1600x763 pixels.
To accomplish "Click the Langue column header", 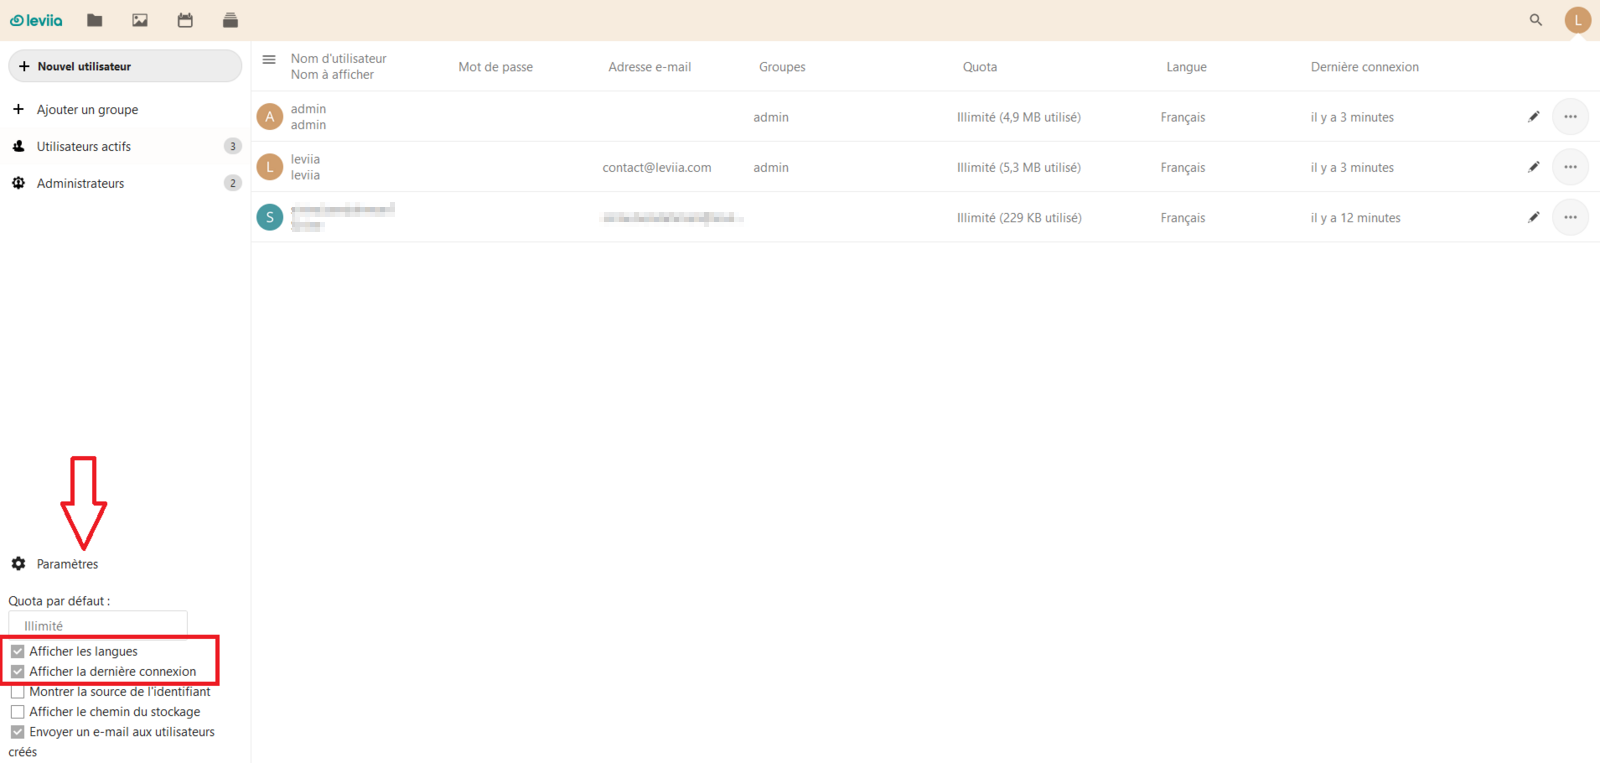I will [x=1186, y=67].
